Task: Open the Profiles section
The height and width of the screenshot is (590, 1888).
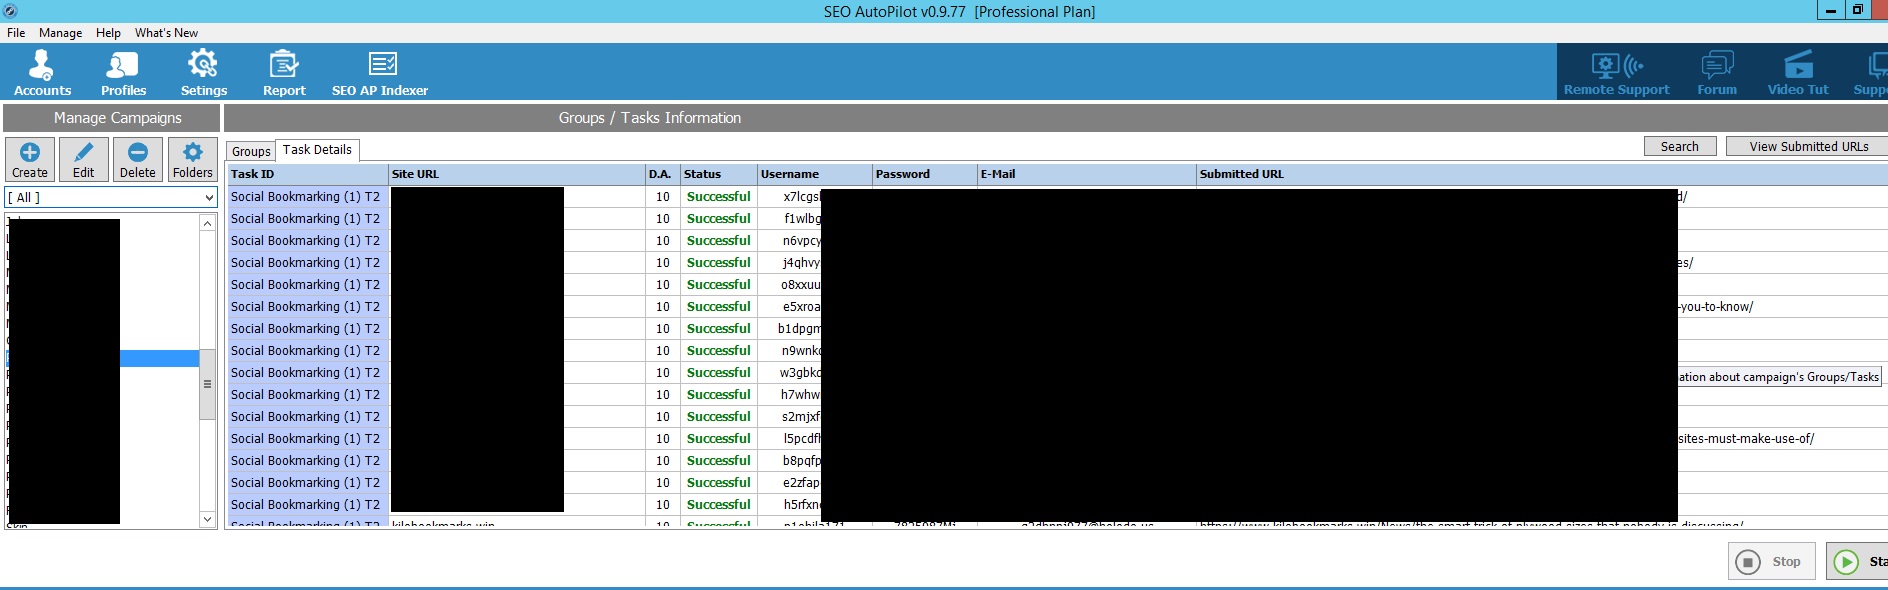Action: (x=123, y=73)
